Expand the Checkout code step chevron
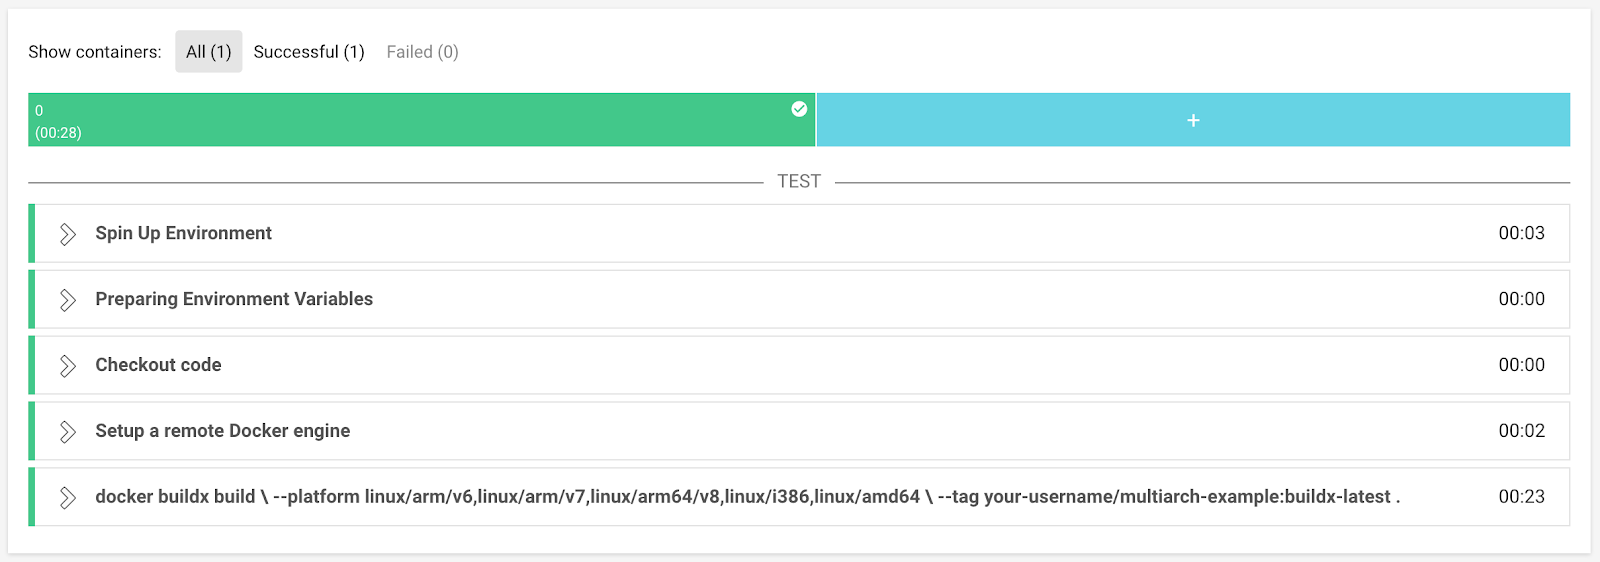The width and height of the screenshot is (1600, 562). click(67, 366)
